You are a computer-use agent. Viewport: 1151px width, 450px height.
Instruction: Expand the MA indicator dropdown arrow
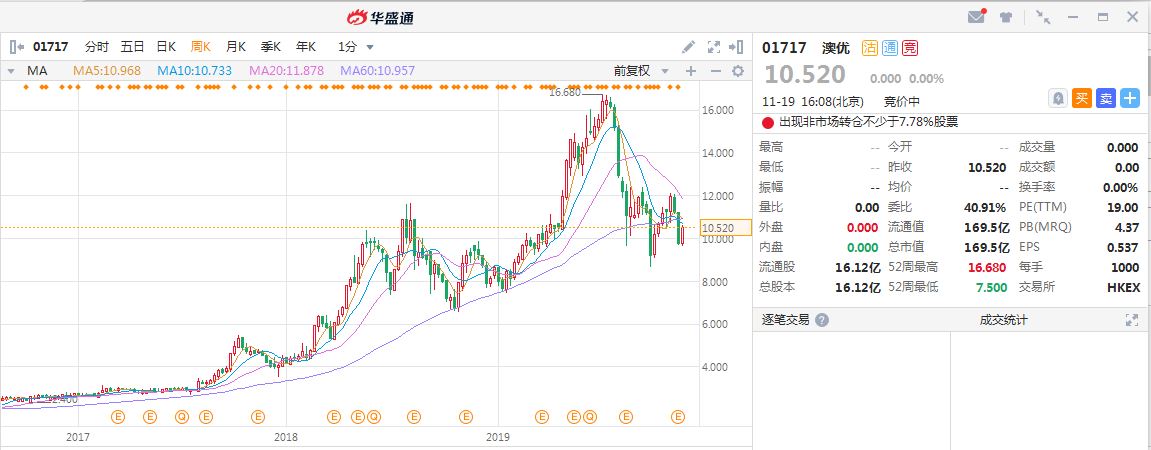[x=11, y=71]
